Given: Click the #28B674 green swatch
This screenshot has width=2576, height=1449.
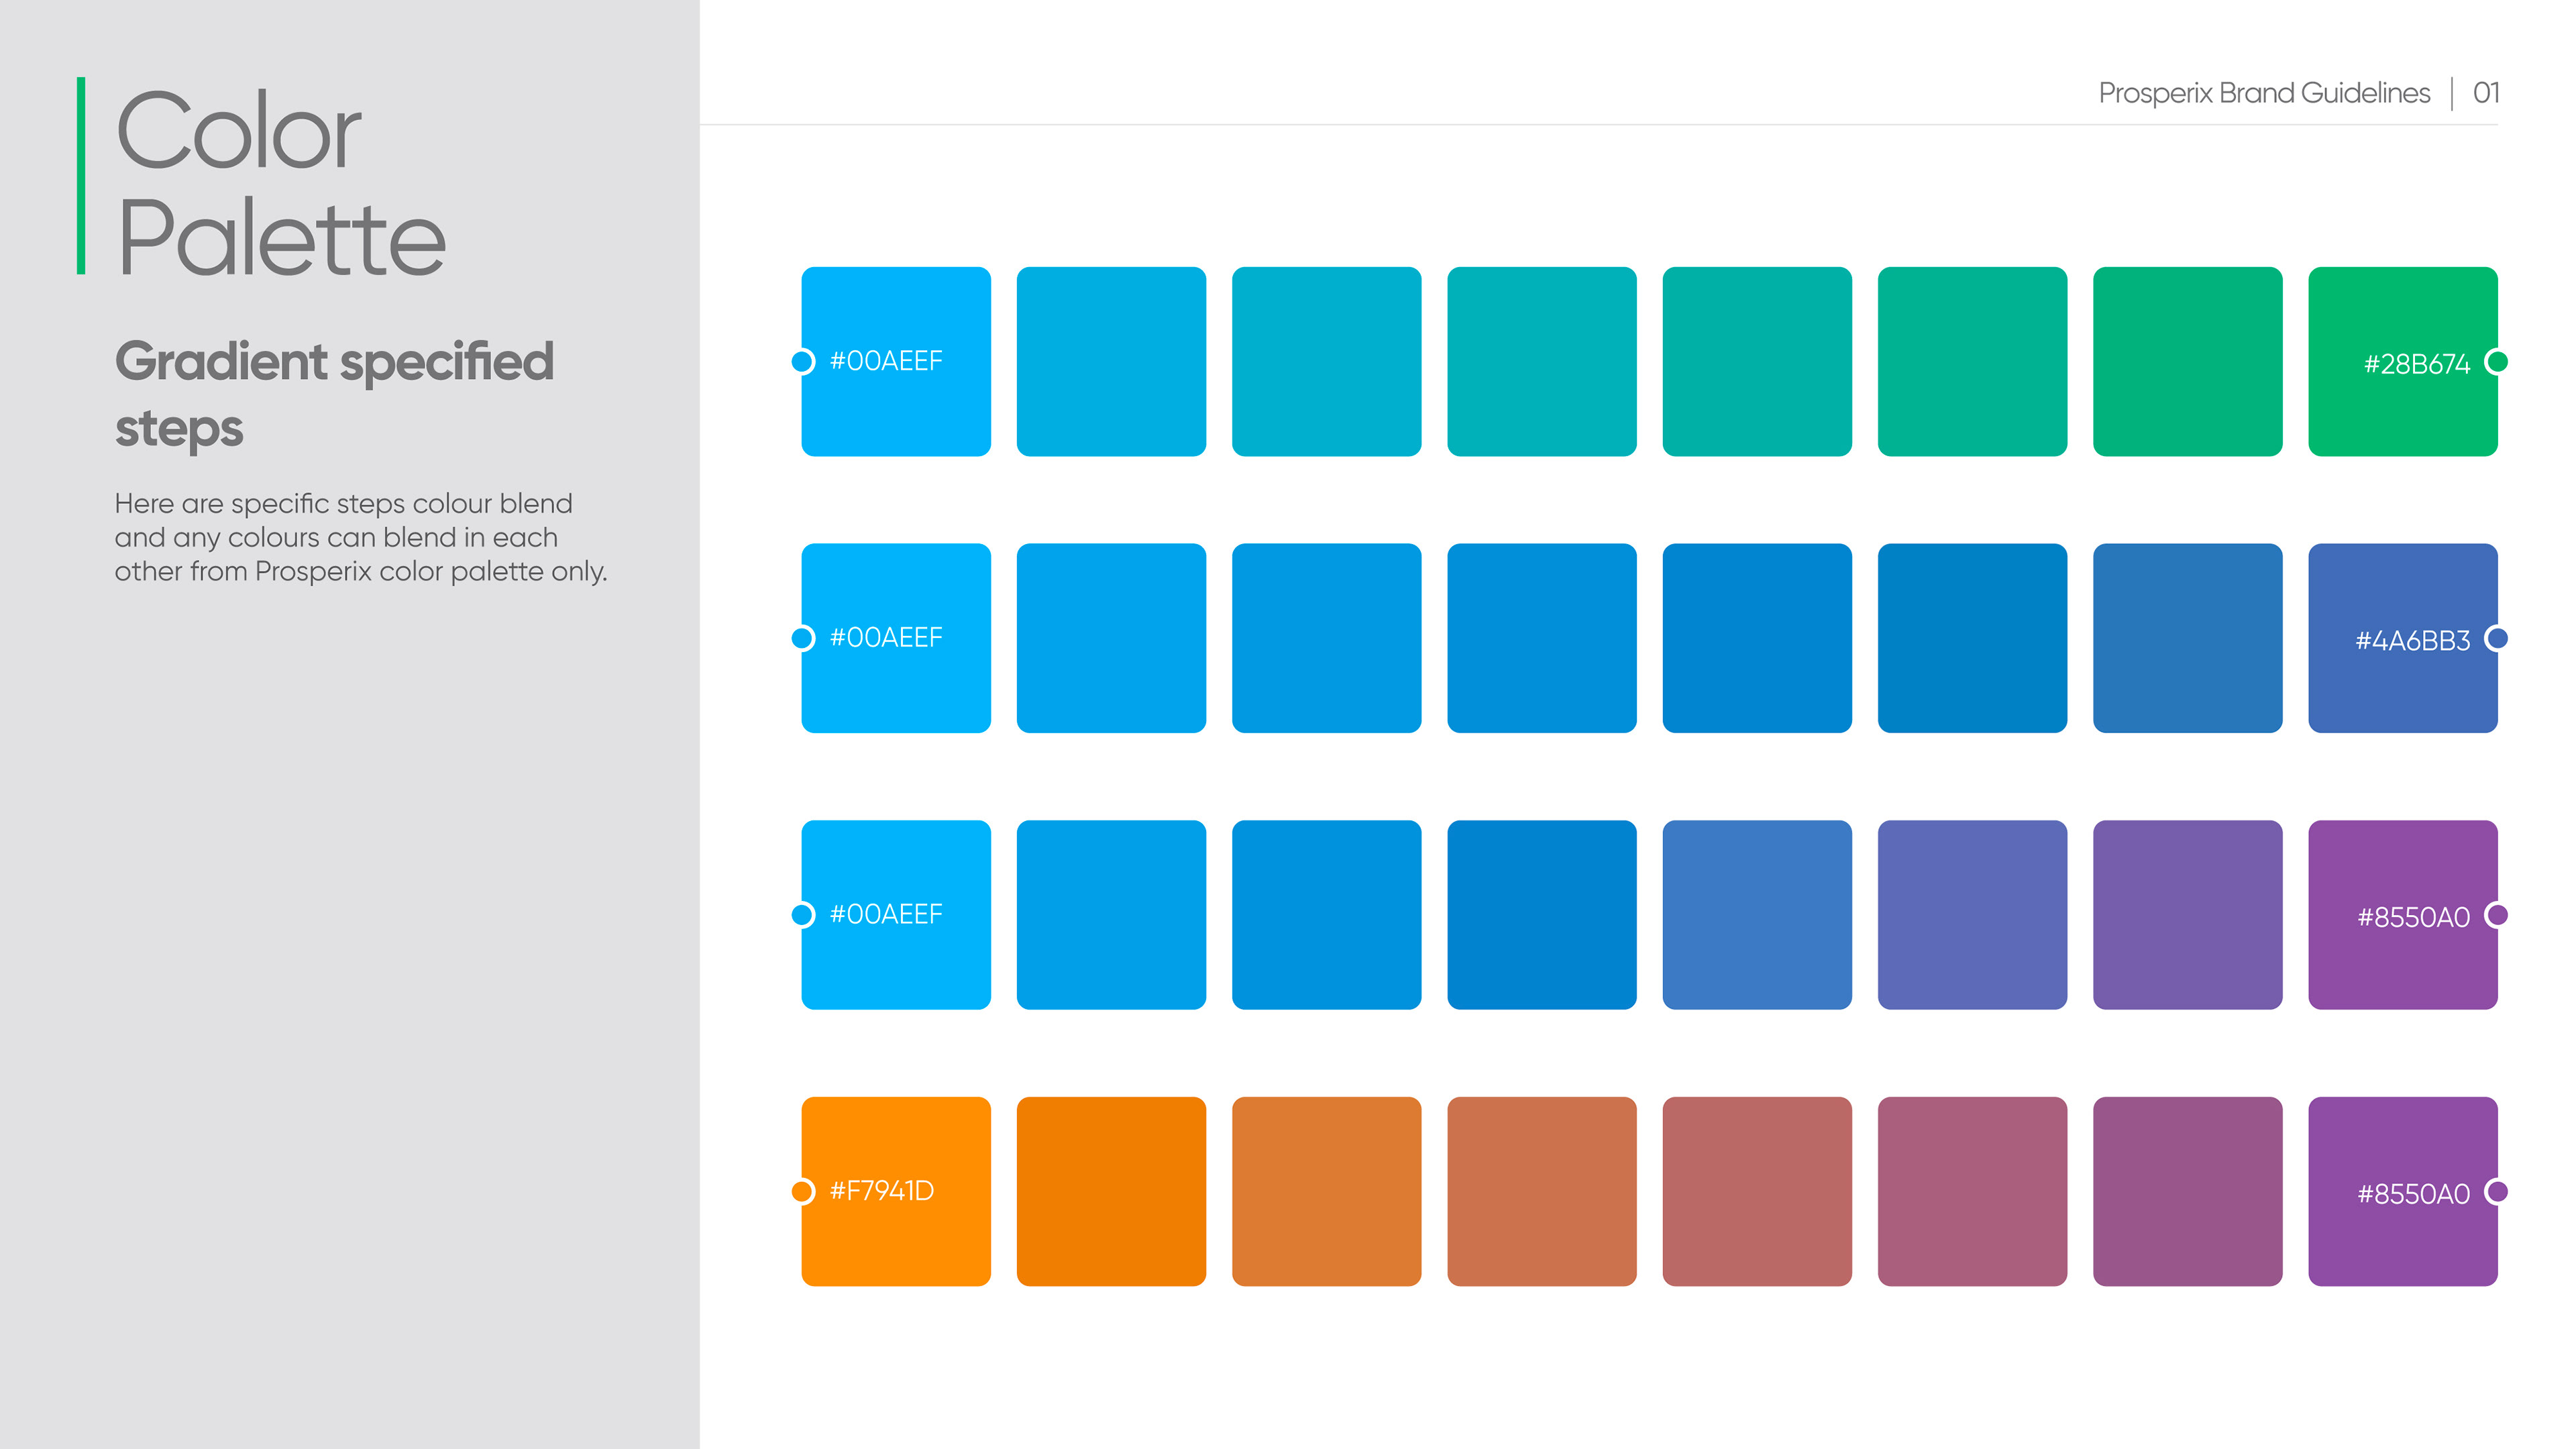Looking at the screenshot, I should pyautogui.click(x=2402, y=361).
